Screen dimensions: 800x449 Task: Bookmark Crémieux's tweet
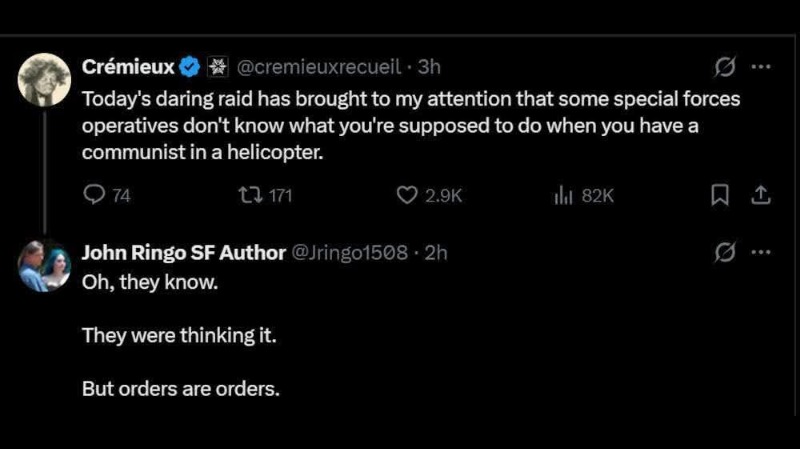click(x=718, y=197)
